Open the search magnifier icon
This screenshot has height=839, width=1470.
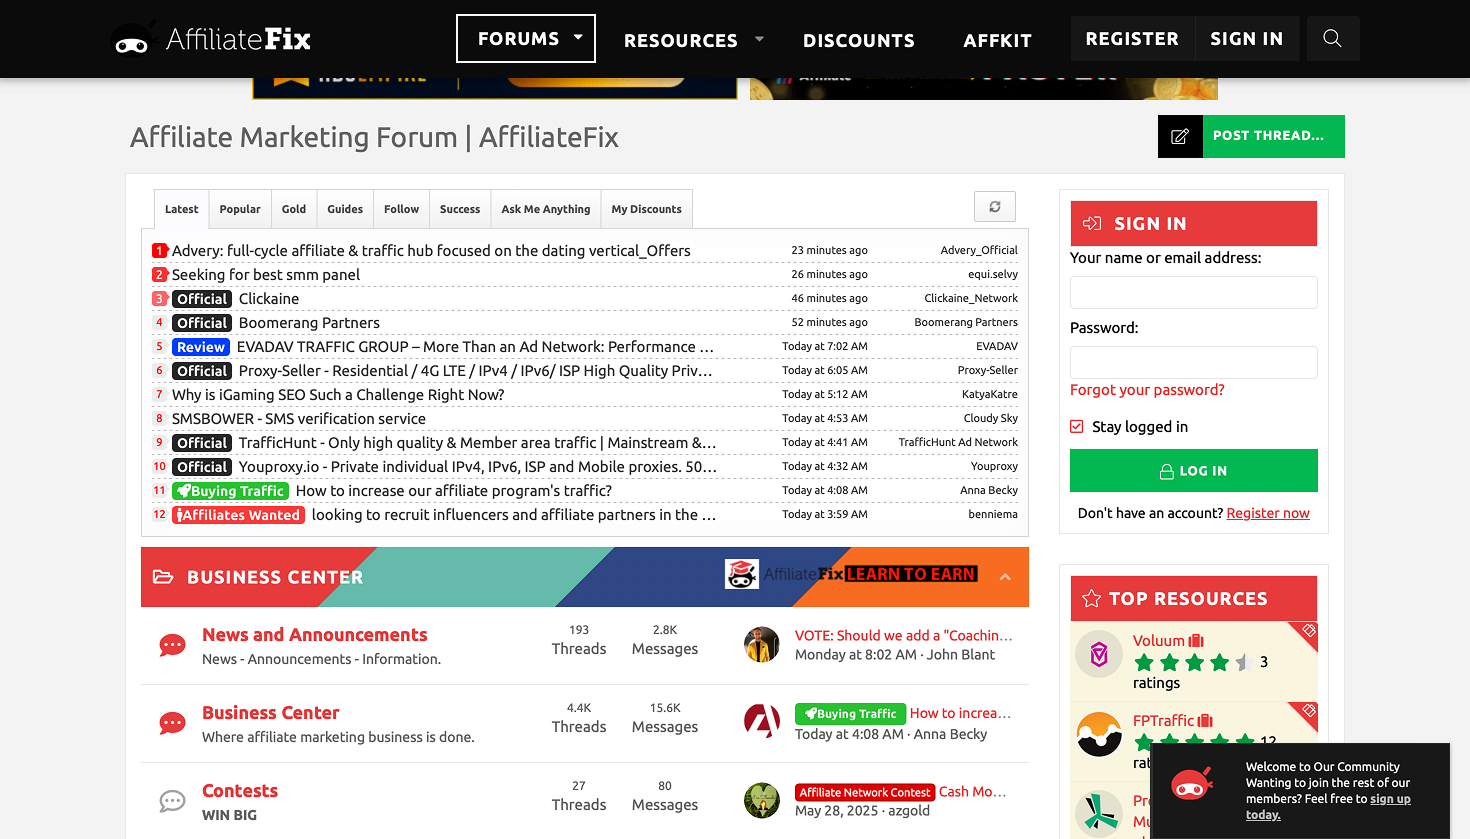click(x=1331, y=38)
